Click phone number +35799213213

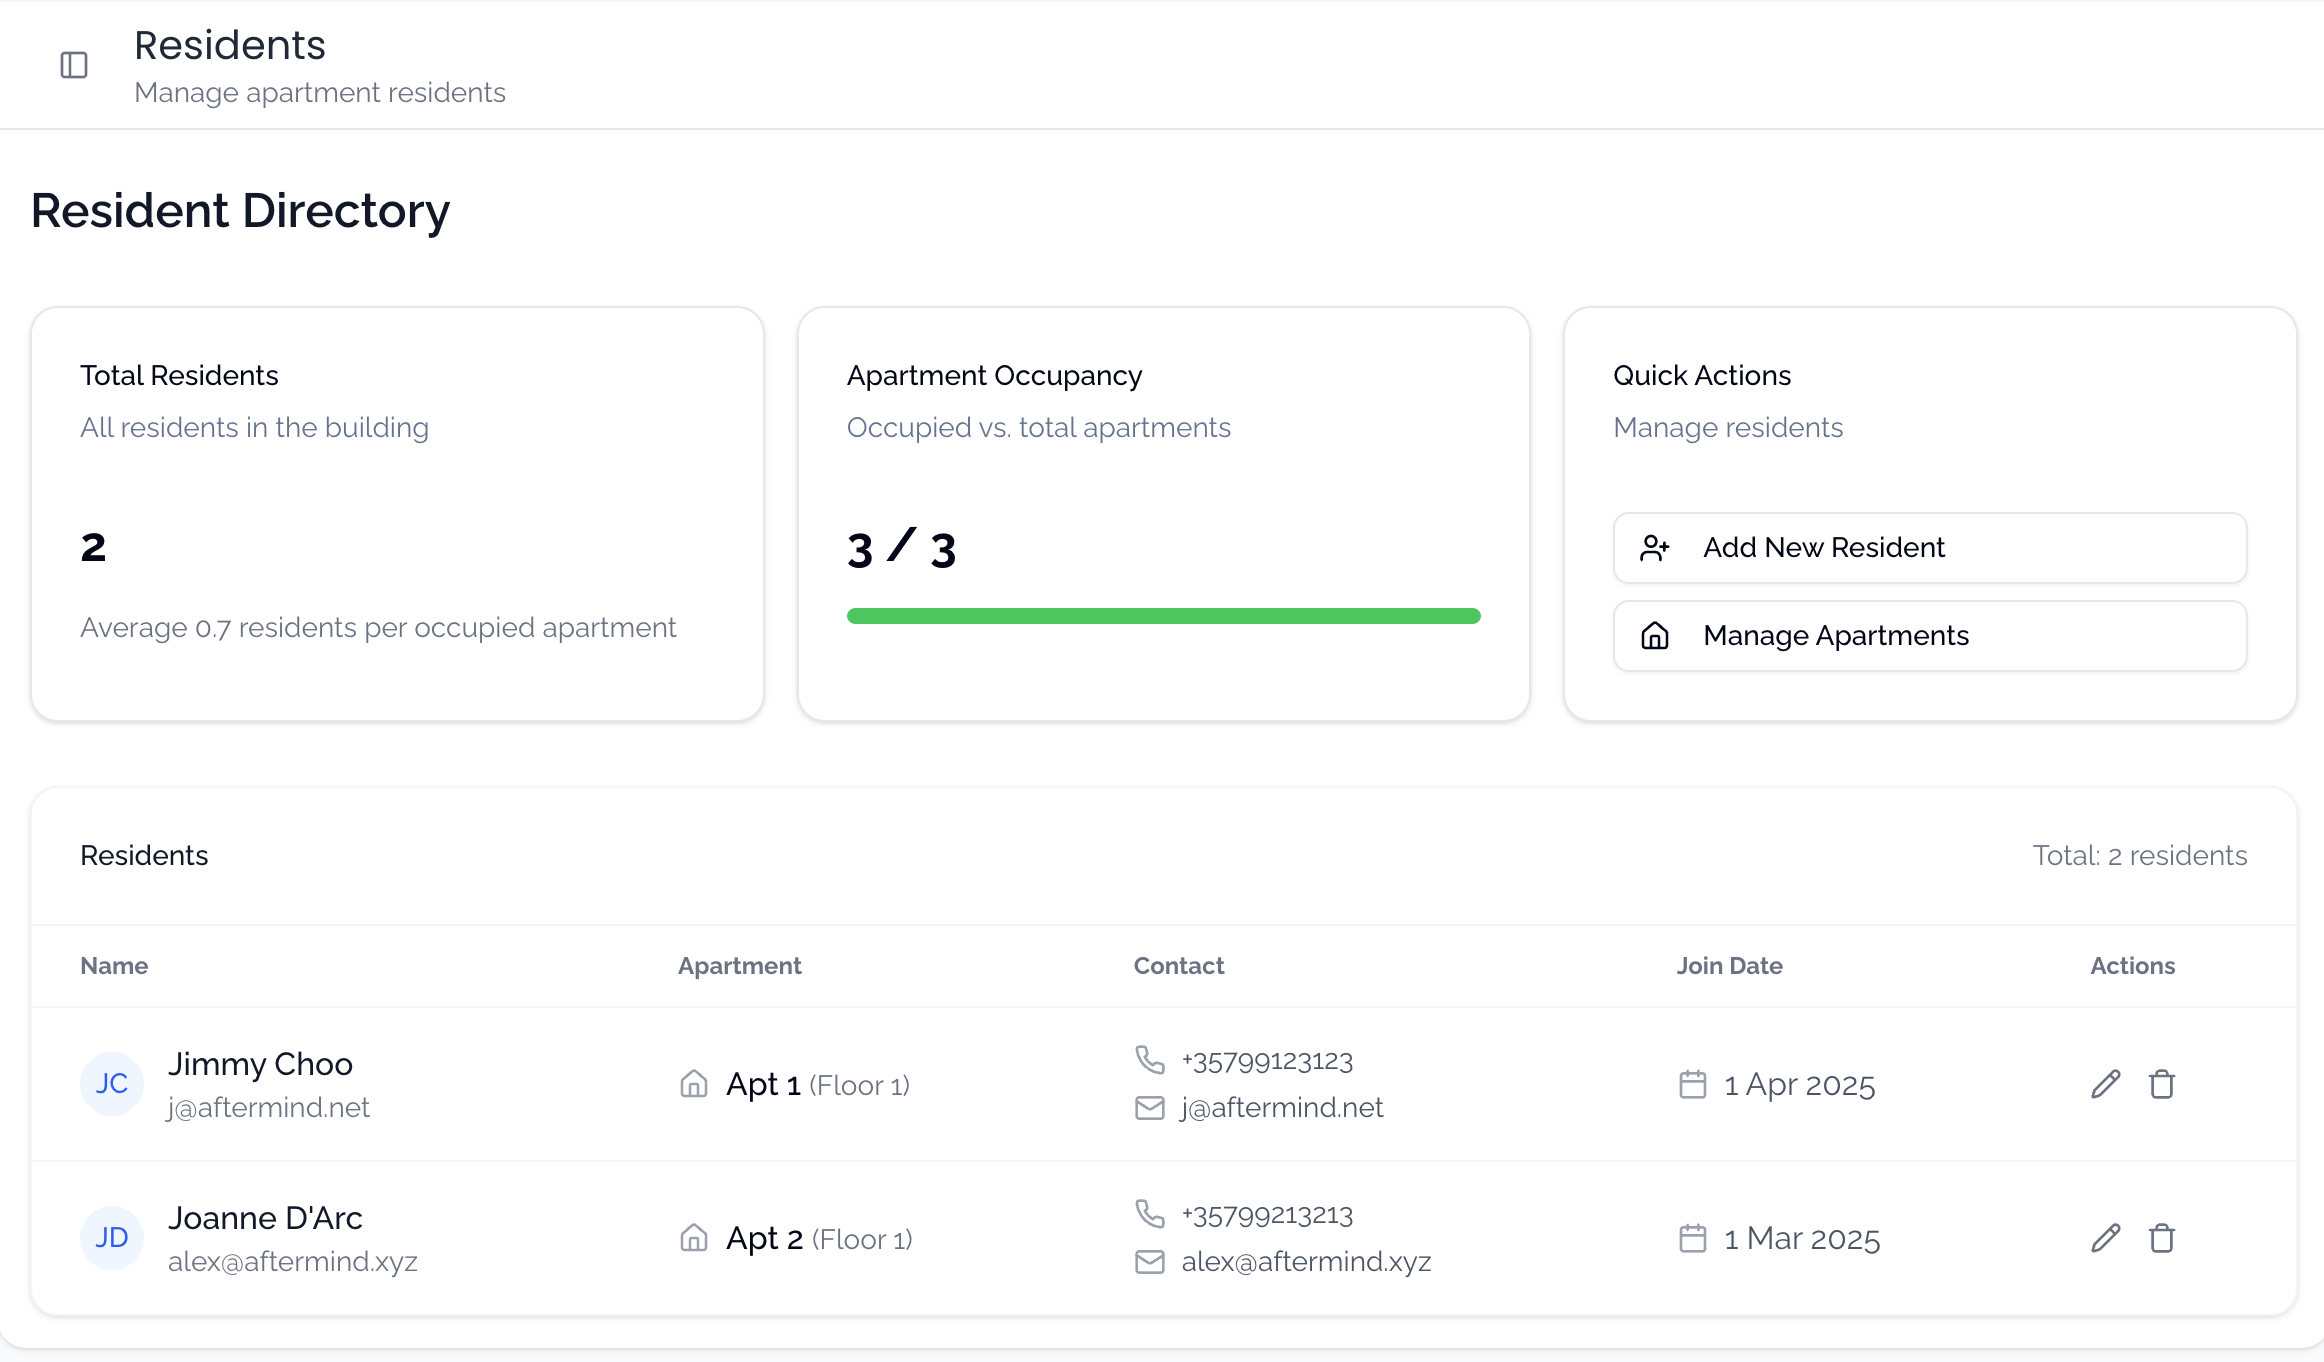click(1267, 1216)
